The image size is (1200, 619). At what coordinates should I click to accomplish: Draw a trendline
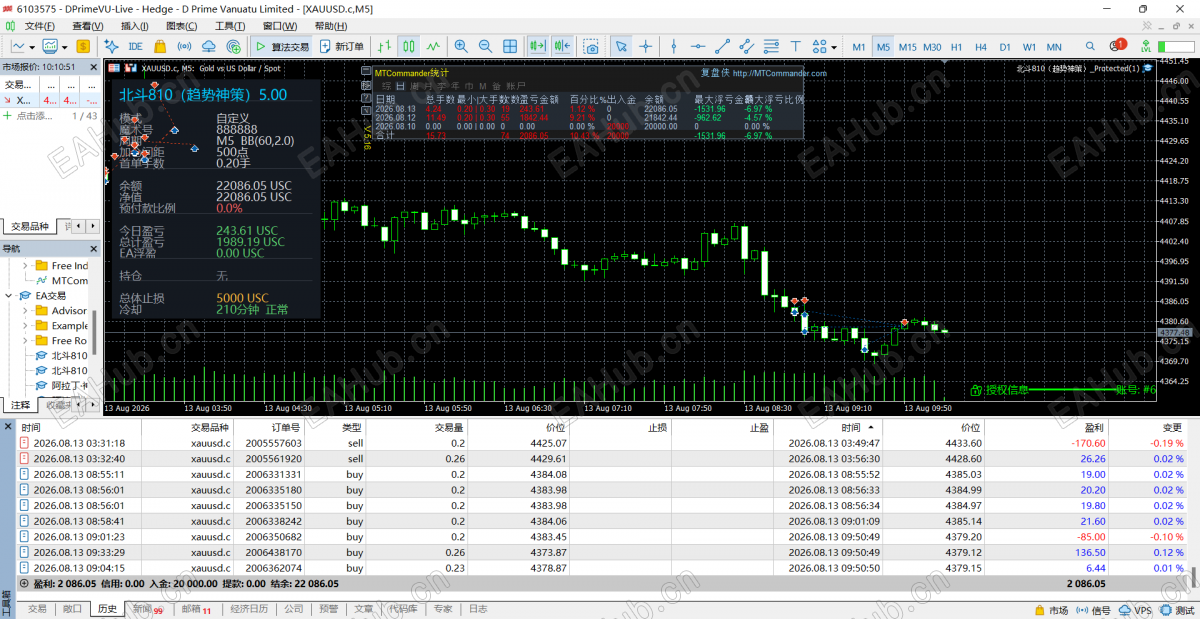click(x=722, y=46)
